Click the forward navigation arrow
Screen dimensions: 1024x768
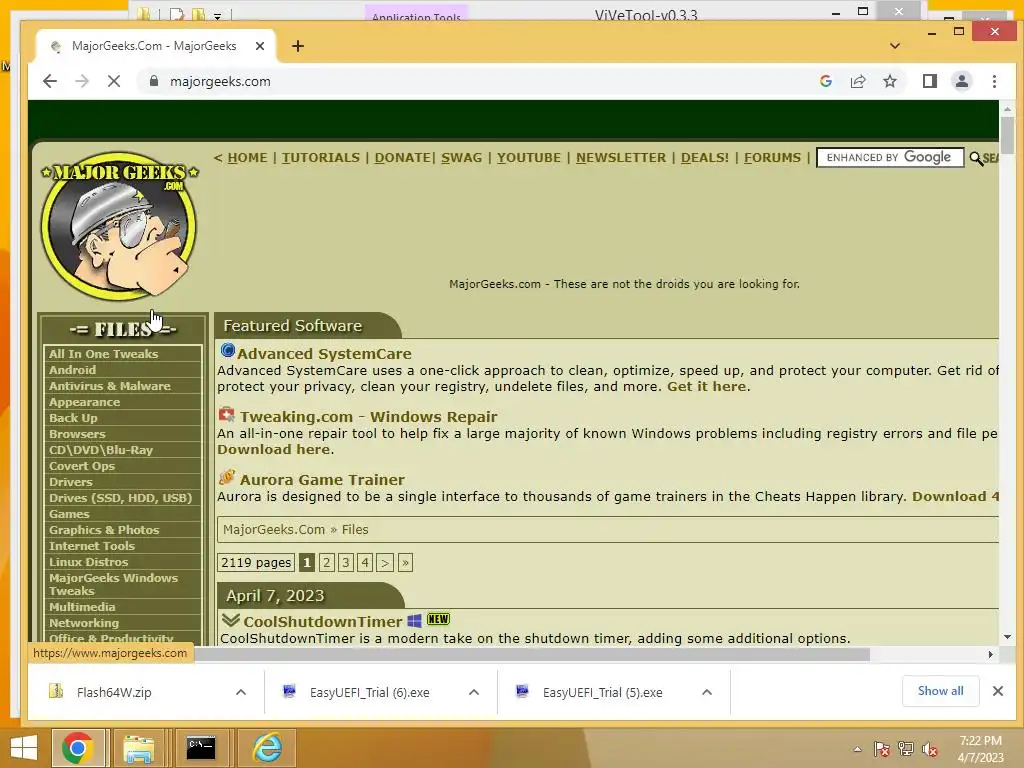[82, 81]
